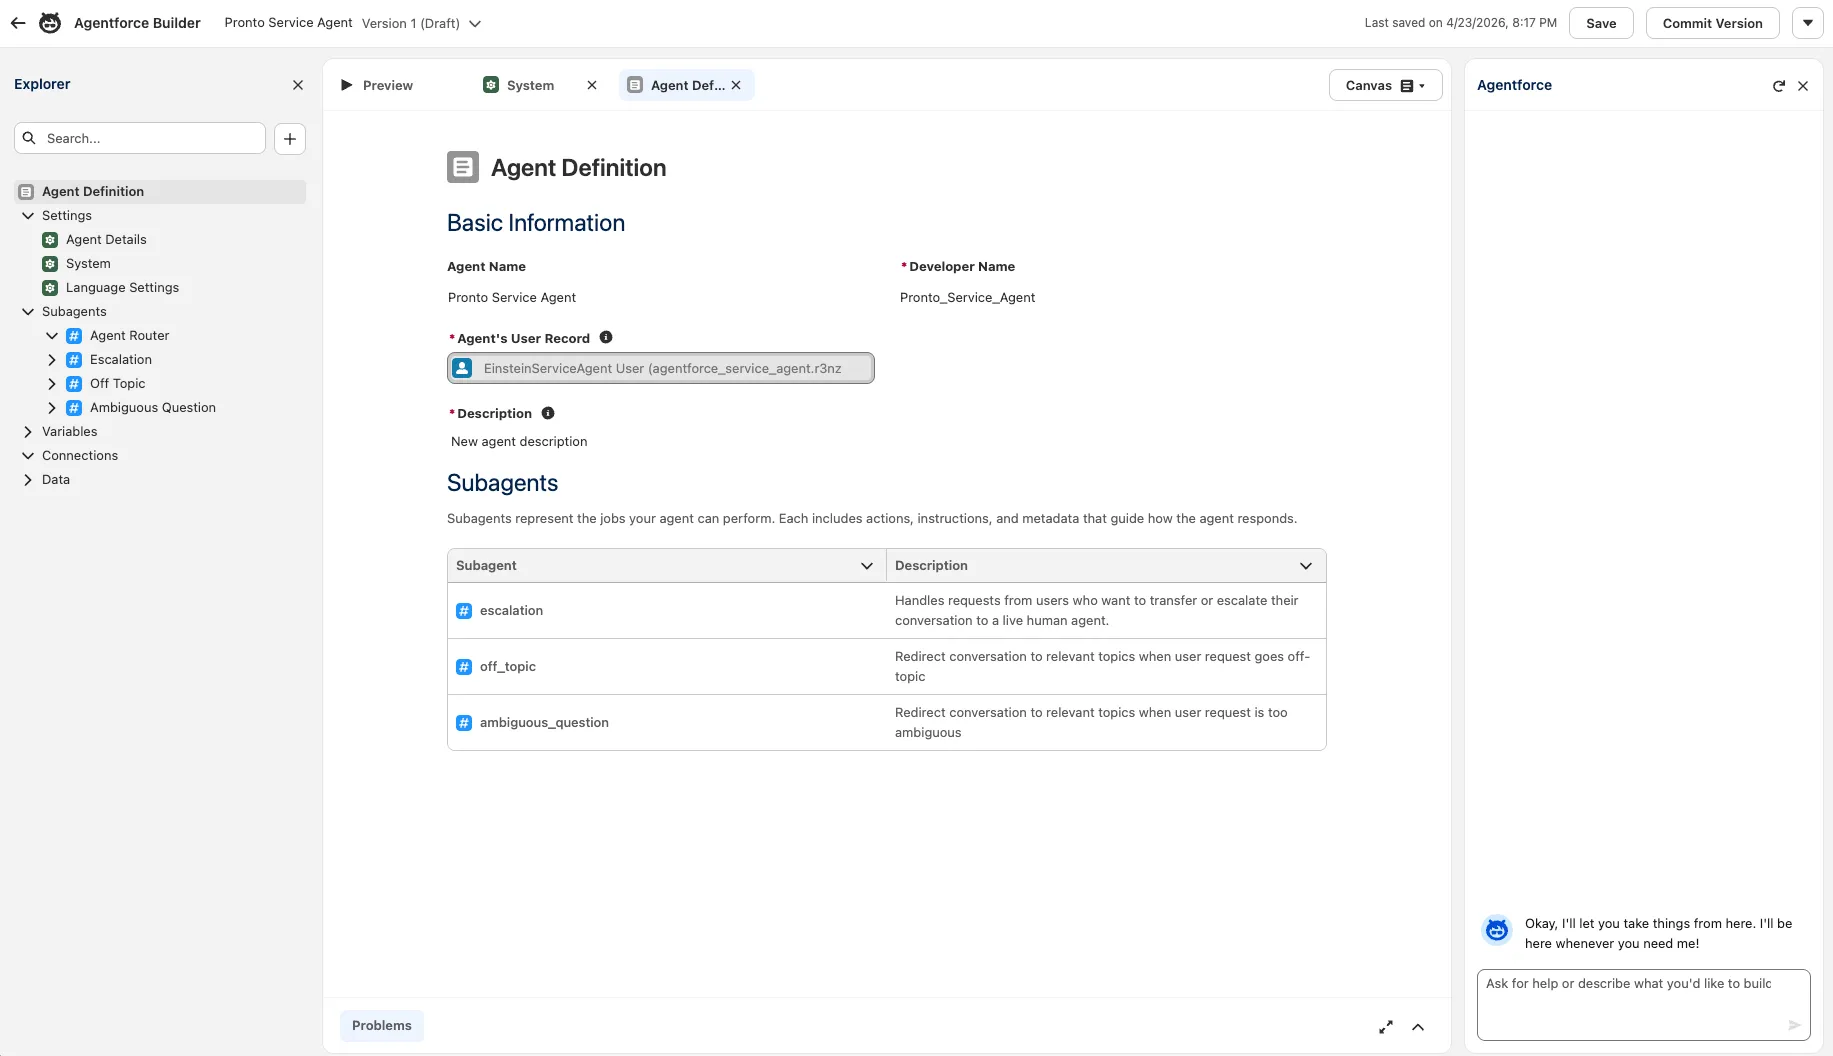Expand the Variables tree node
The image size is (1833, 1056).
point(28,432)
